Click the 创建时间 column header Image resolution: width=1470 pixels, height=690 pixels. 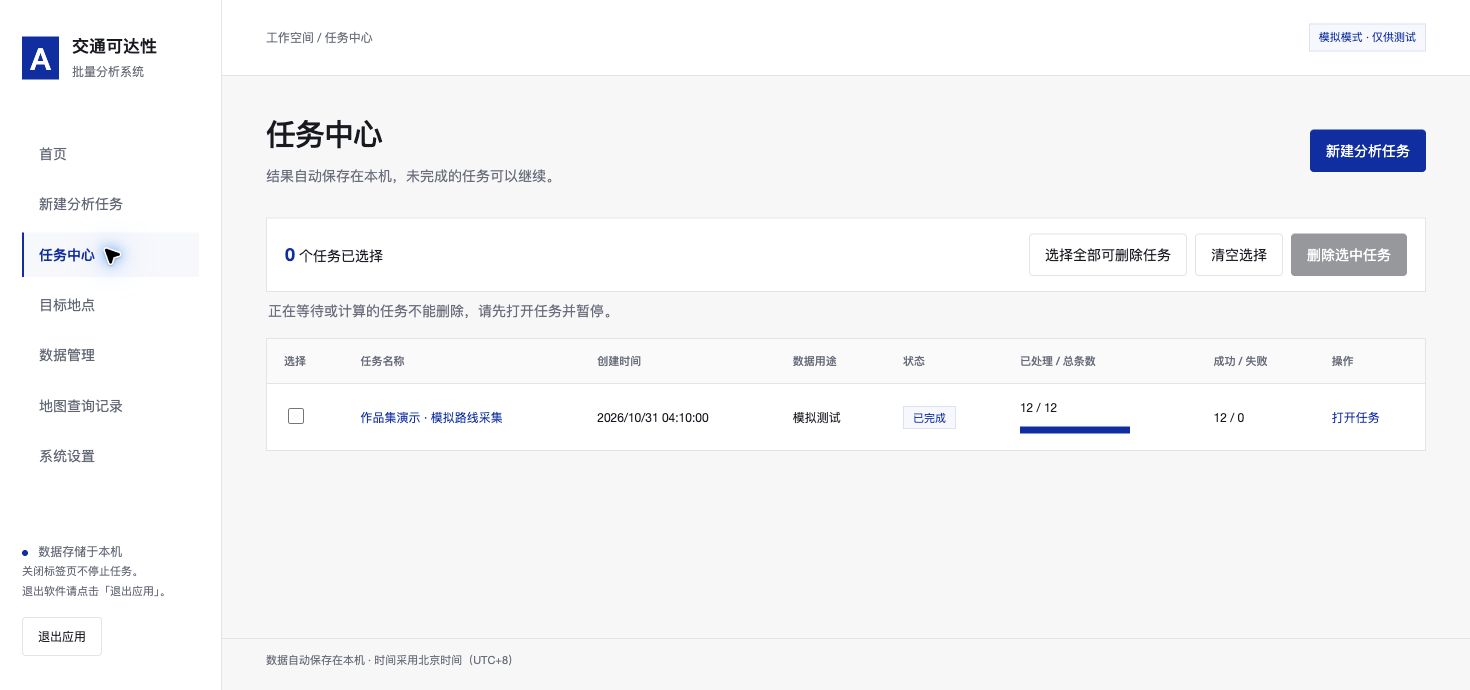coord(618,361)
